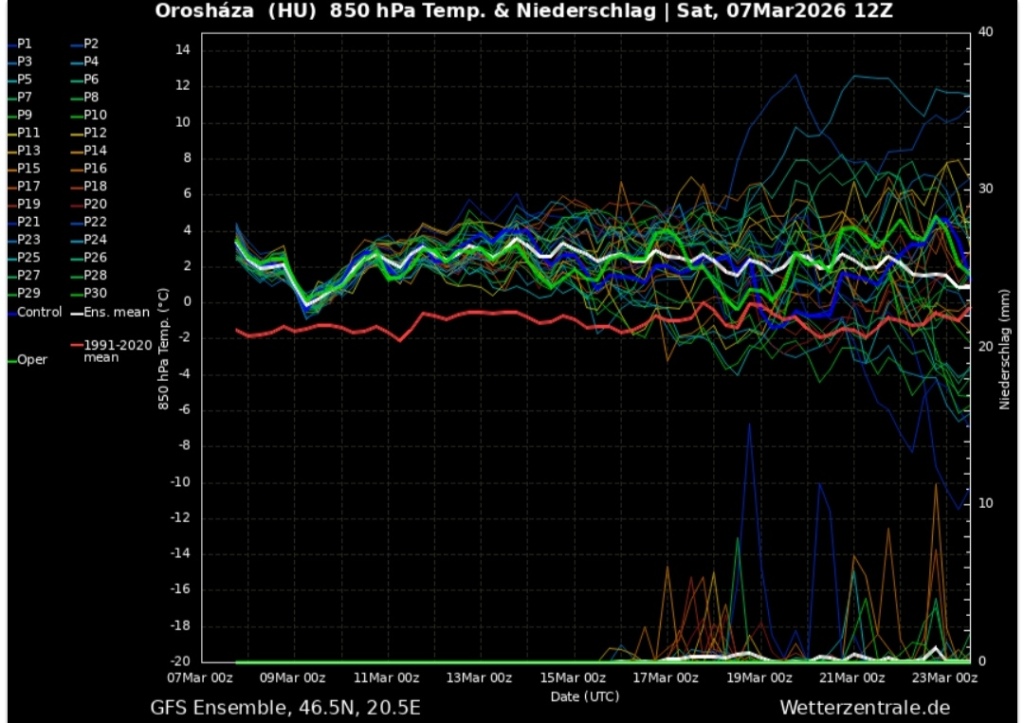1024x723 pixels.
Task: Click the P30 legend entry
Action: pyautogui.click(x=94, y=293)
